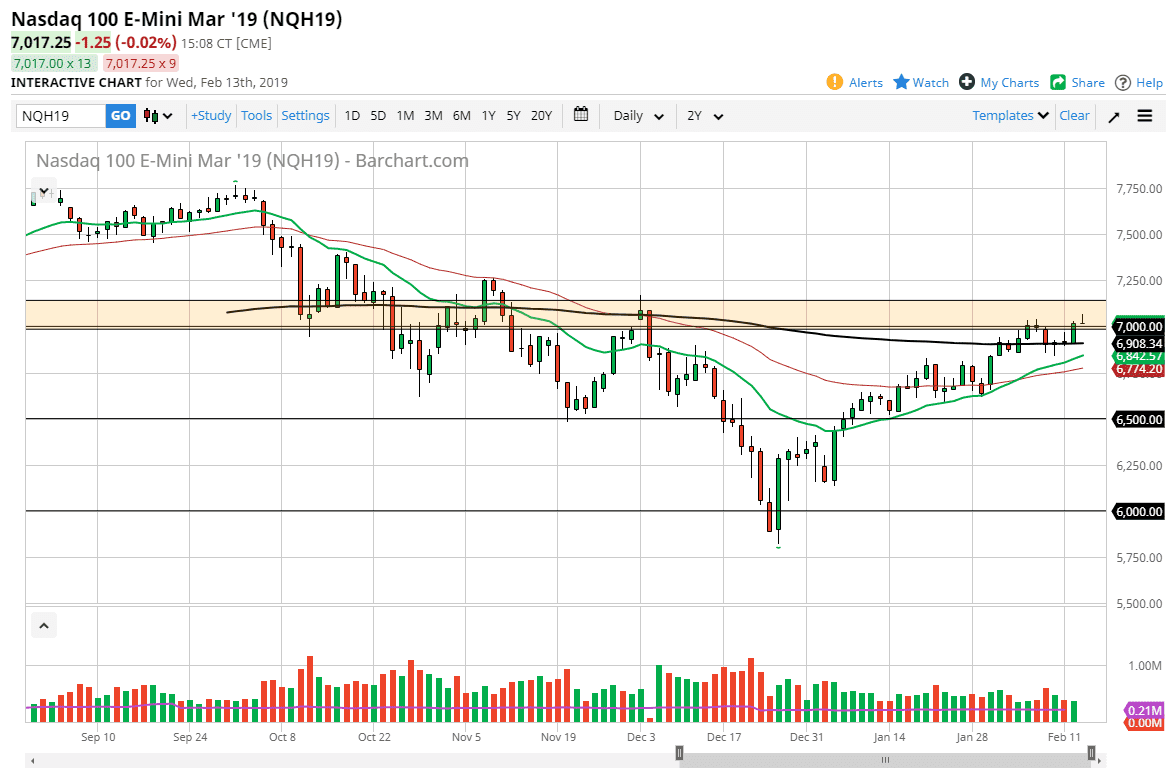
Task: Expand the chart with the pop-out arrow icon
Action: [x=1113, y=115]
